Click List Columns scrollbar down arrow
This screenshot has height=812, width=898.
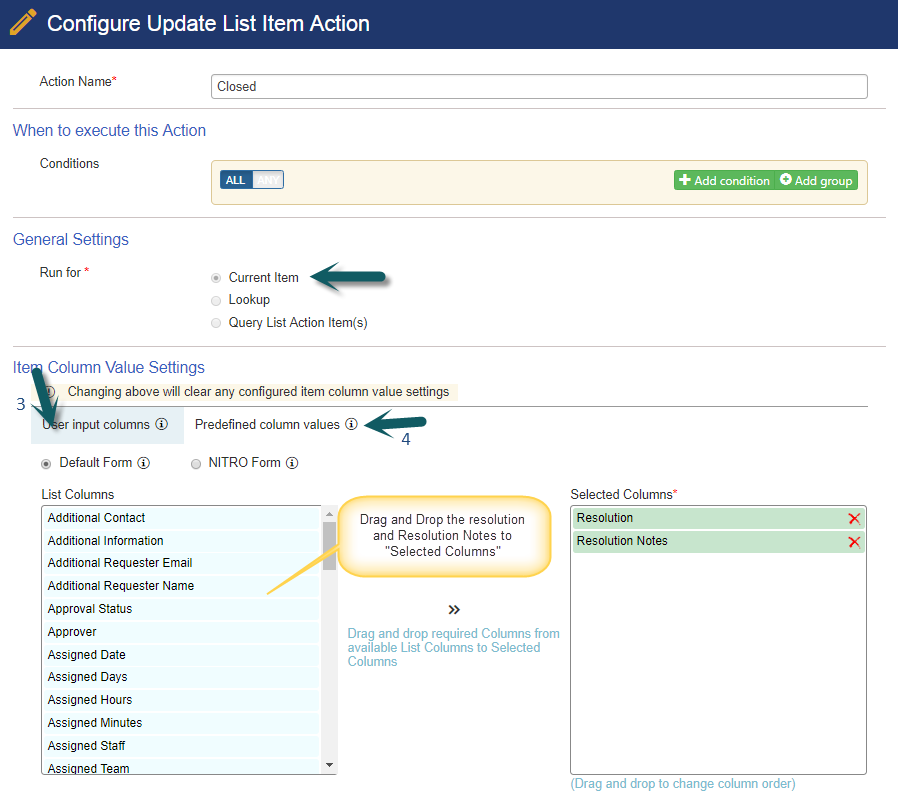[329, 765]
